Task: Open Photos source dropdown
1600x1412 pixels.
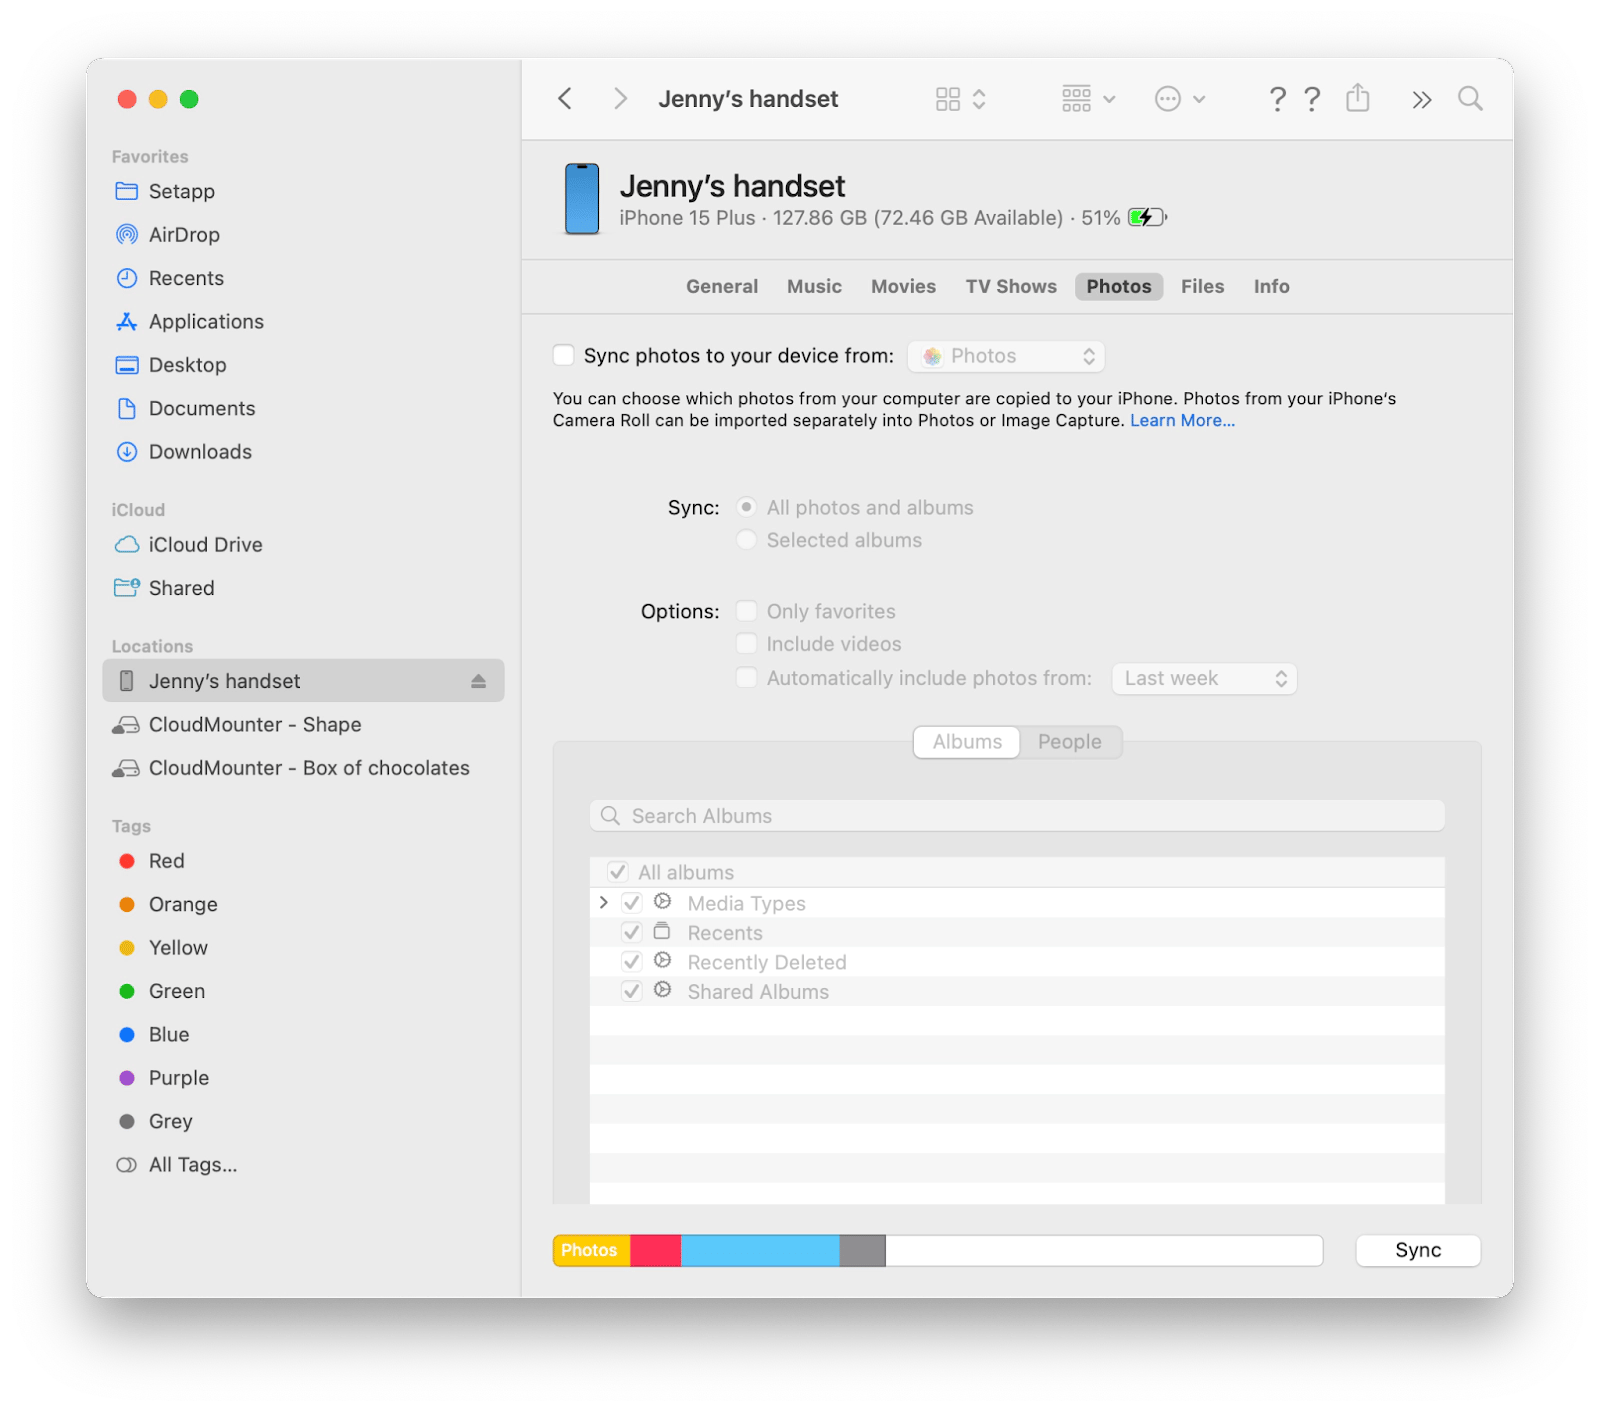Action: (1006, 356)
